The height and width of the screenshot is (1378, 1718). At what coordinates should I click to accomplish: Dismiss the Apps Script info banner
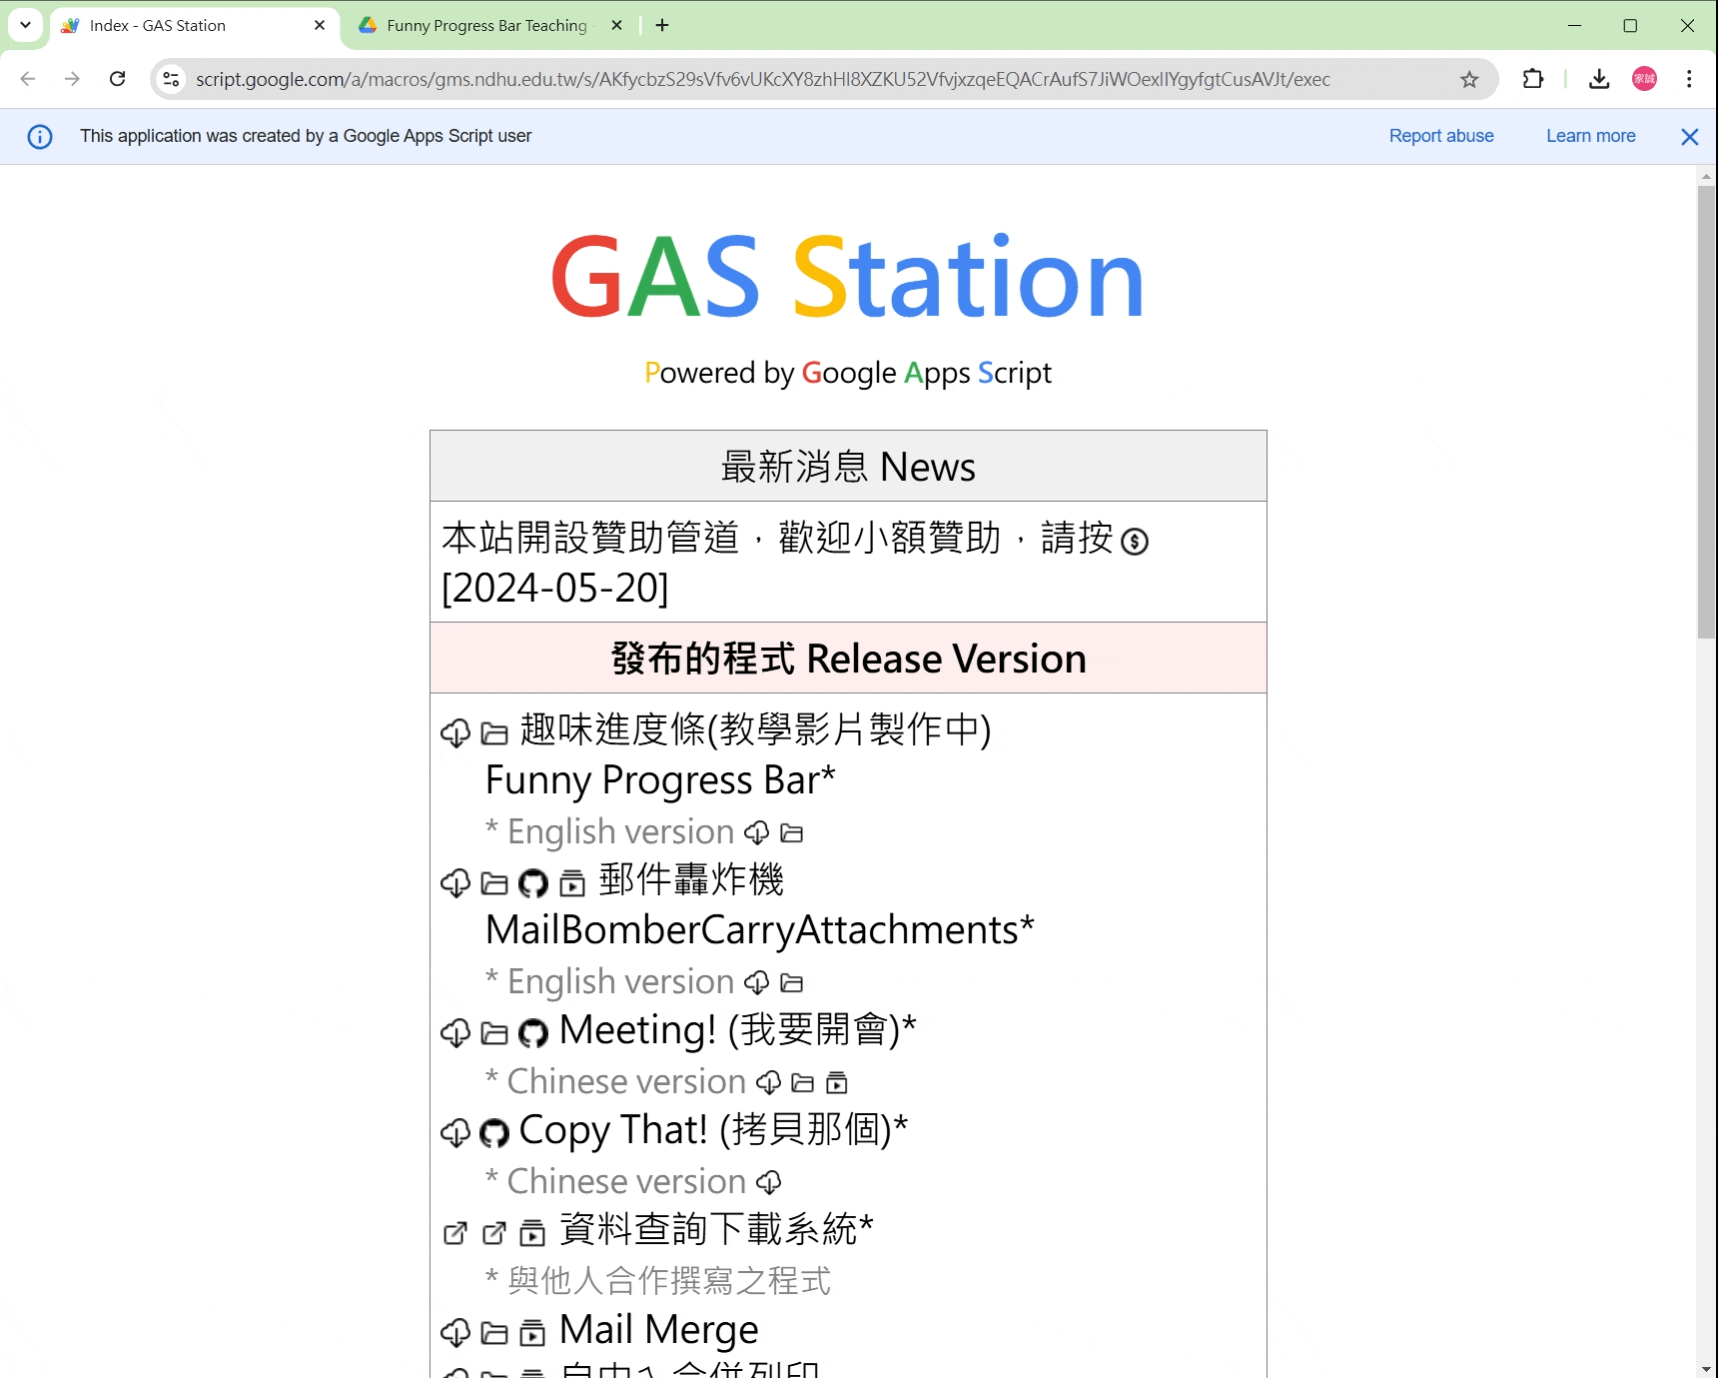(x=1690, y=137)
